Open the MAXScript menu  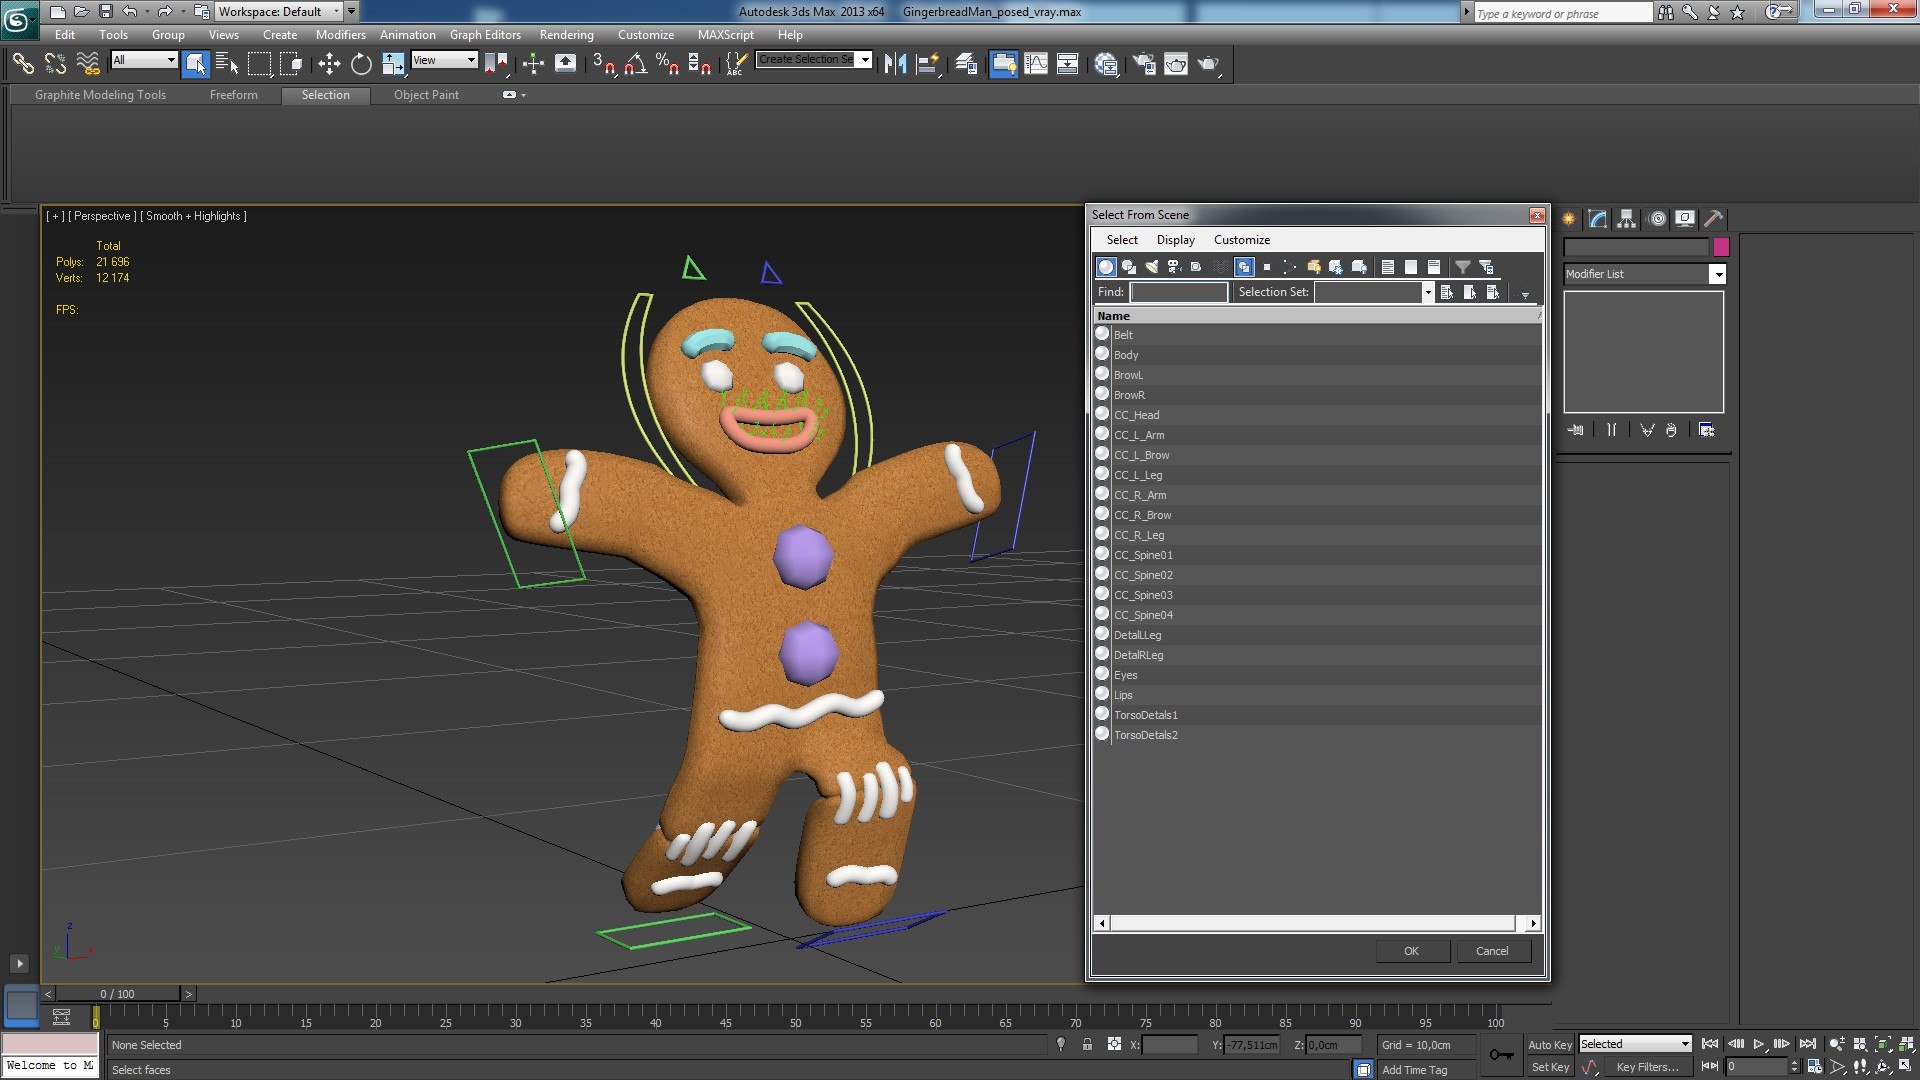(x=725, y=34)
